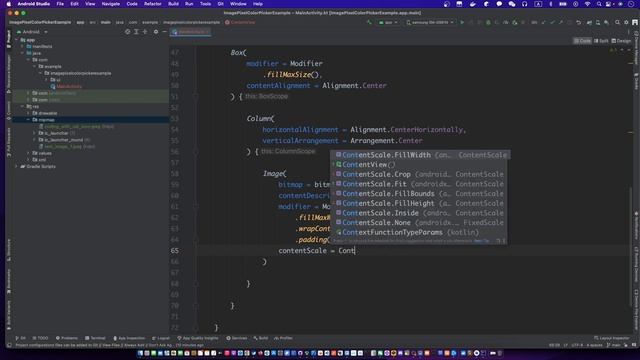640x360 pixels.
Task: Expand the xml folder
Action: 29,160
